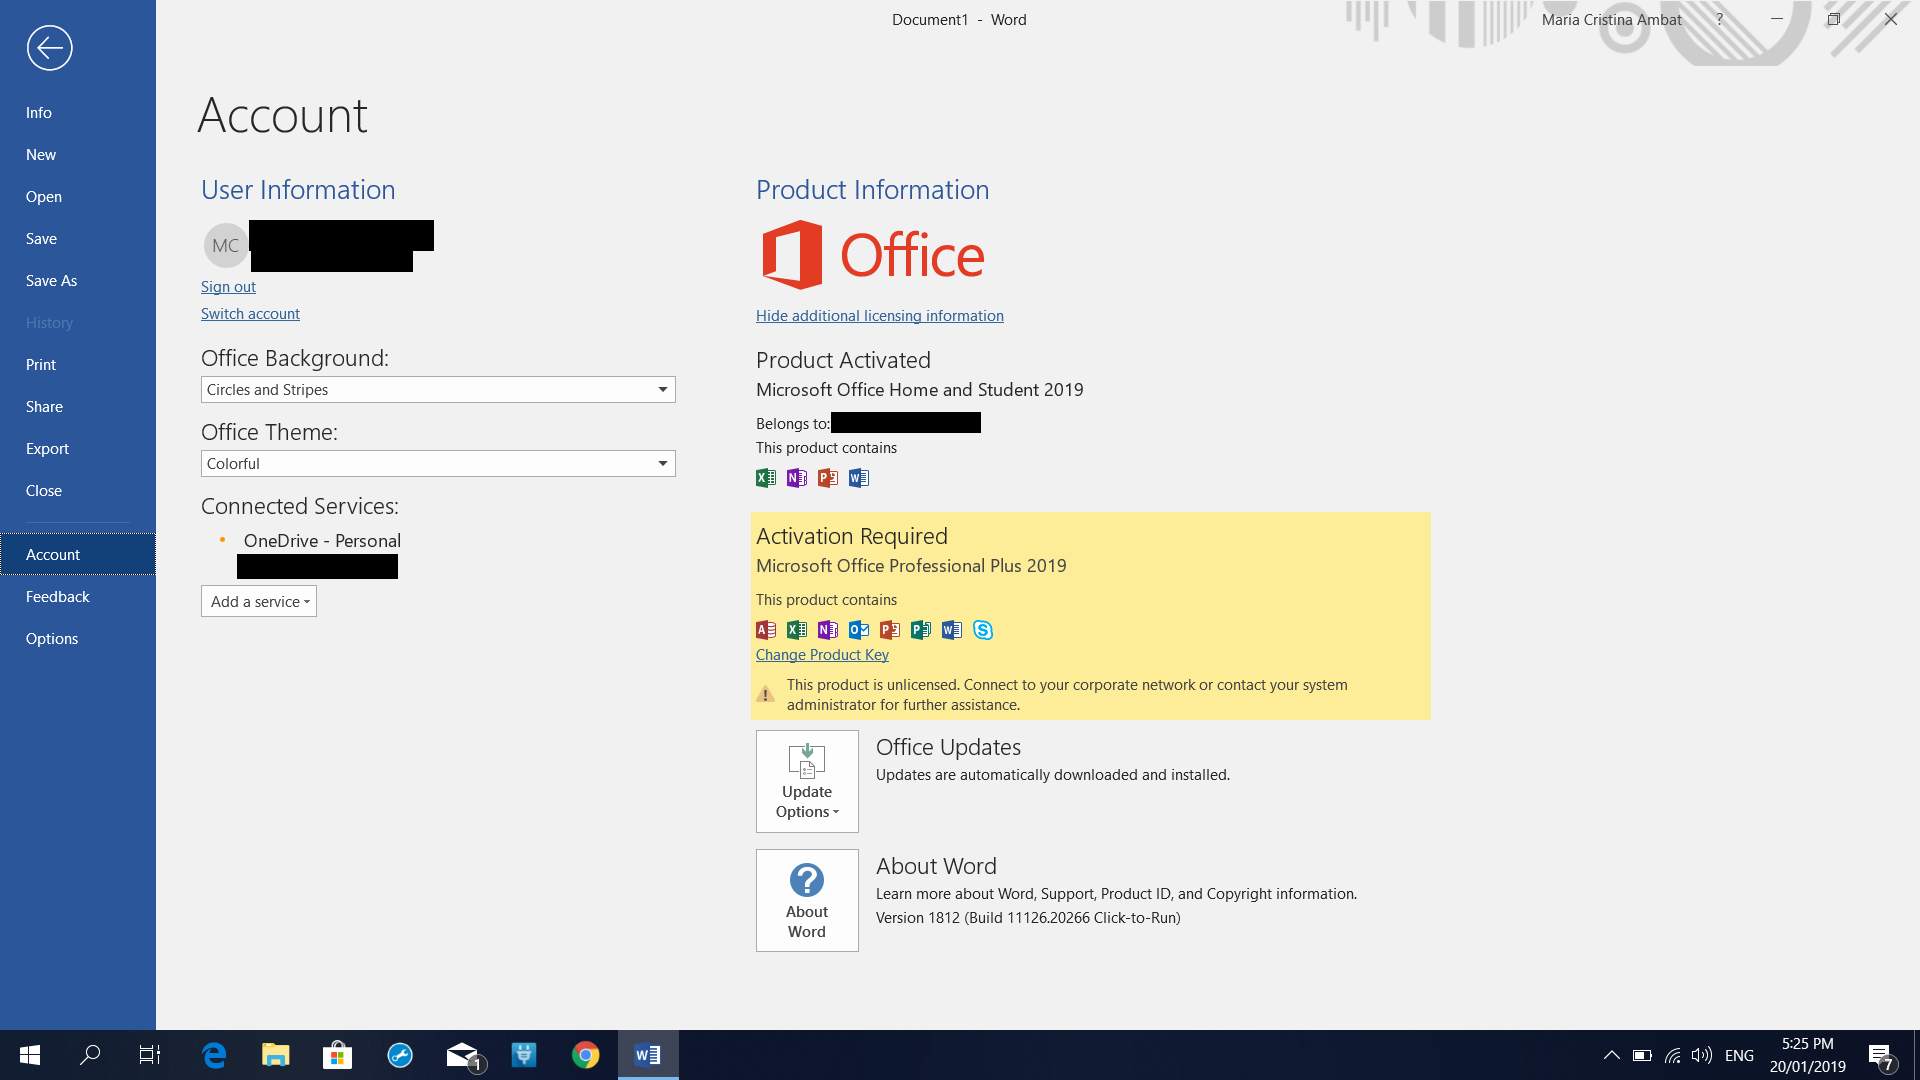This screenshot has height=1080, width=1920.
Task: Open the Add a service menu
Action: click(259, 602)
